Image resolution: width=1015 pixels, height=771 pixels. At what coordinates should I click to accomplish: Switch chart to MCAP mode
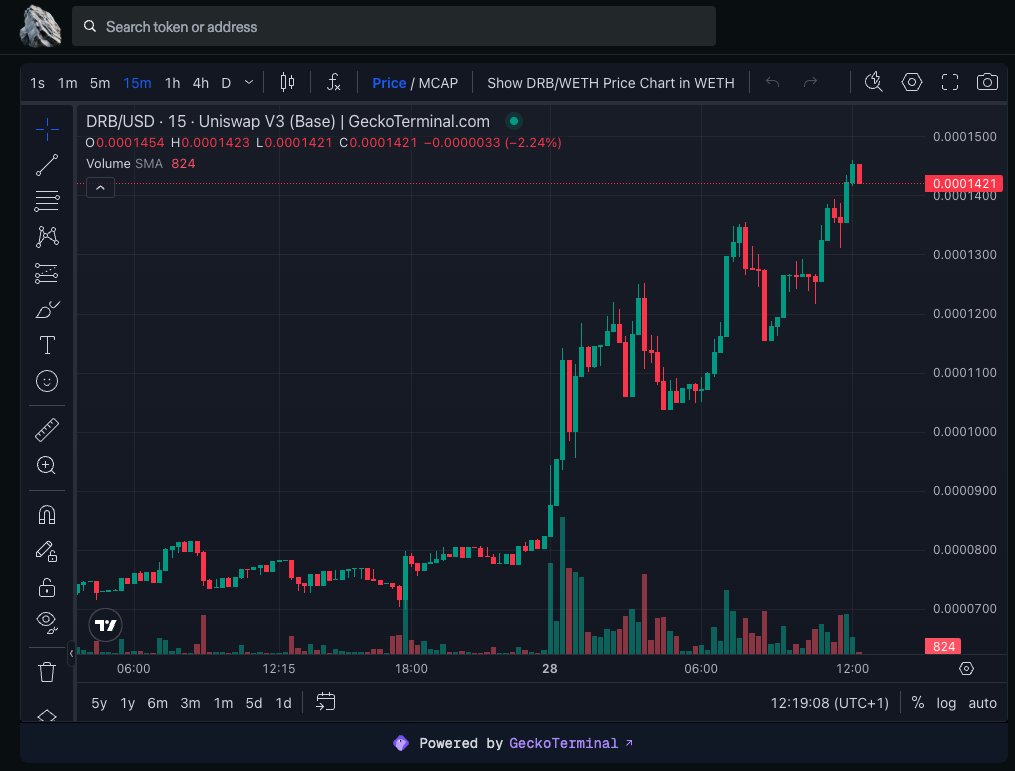pos(438,83)
